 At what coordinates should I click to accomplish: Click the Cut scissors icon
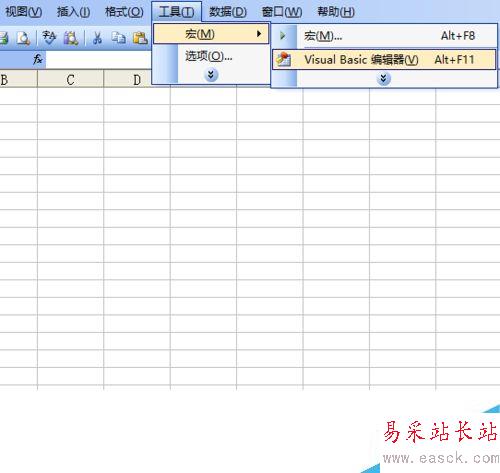pyautogui.click(x=97, y=38)
